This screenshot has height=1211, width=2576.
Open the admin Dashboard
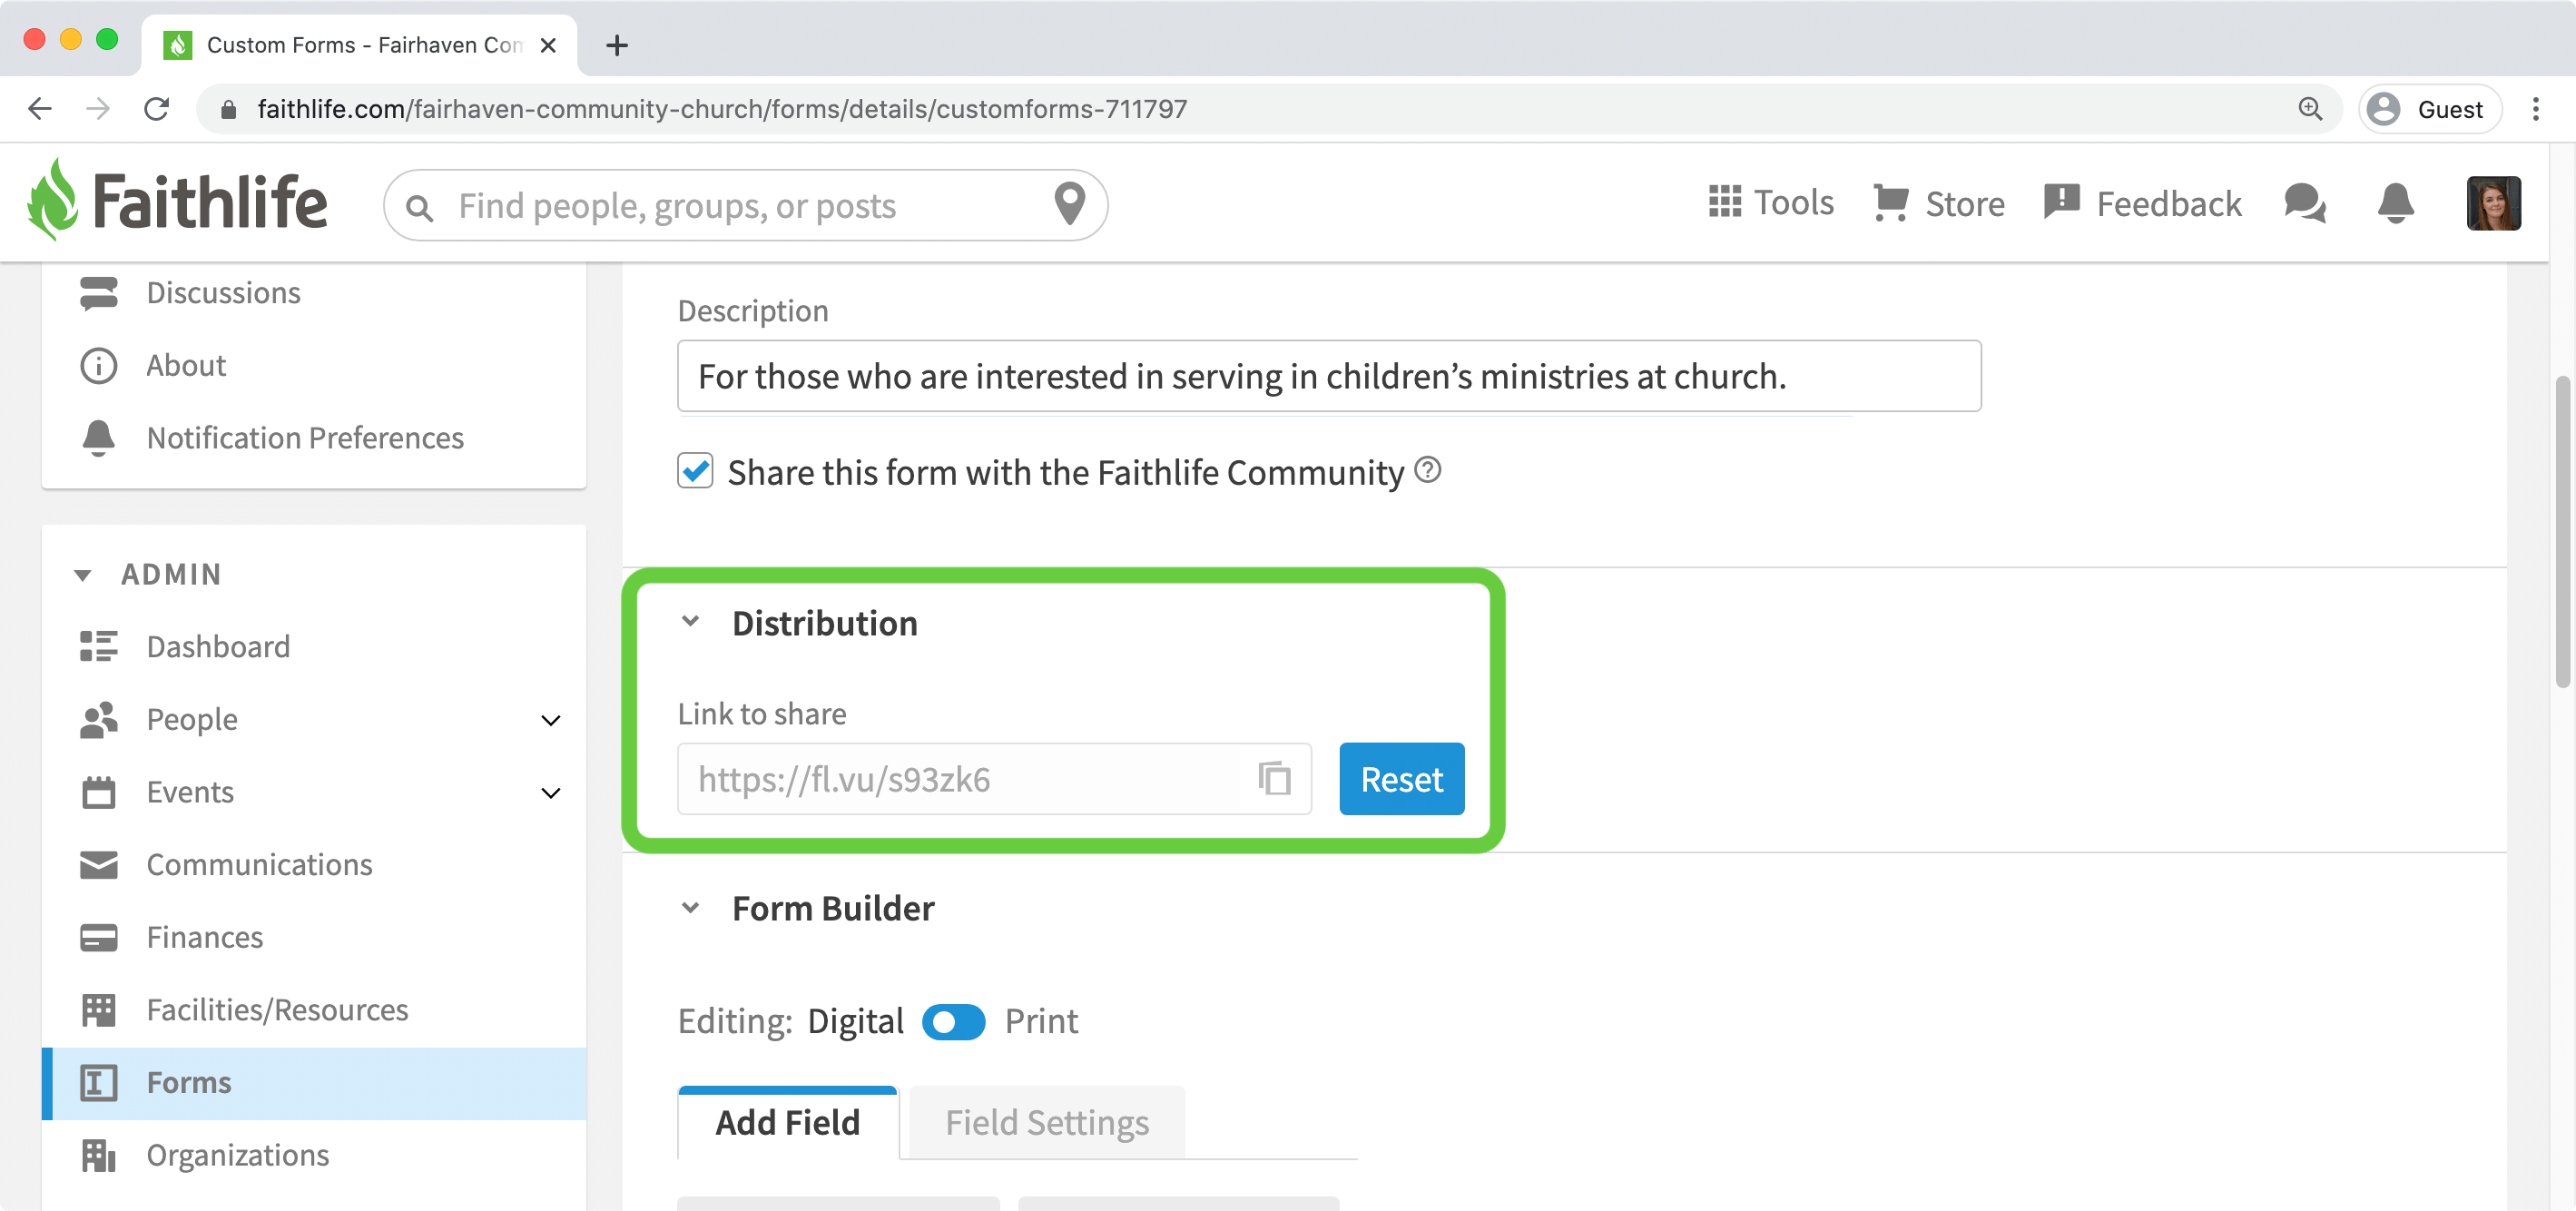314,647
